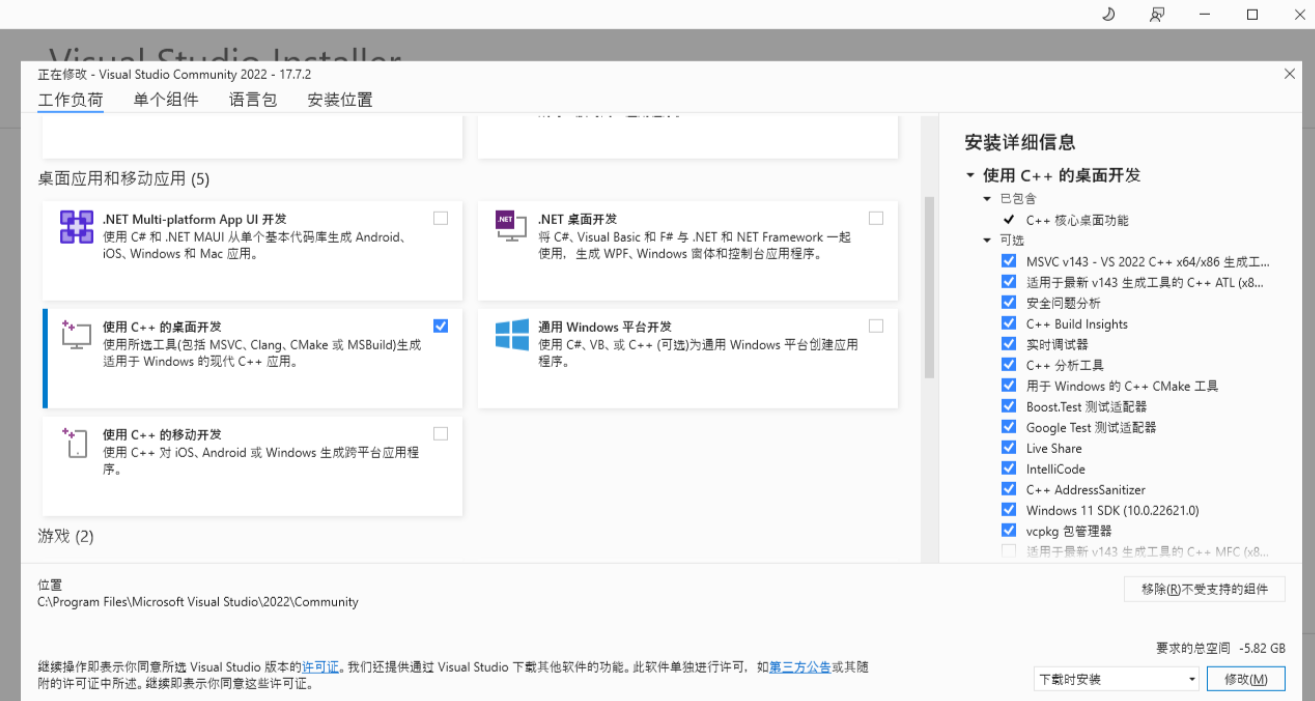Open the 安装位置 tab

click(340, 100)
